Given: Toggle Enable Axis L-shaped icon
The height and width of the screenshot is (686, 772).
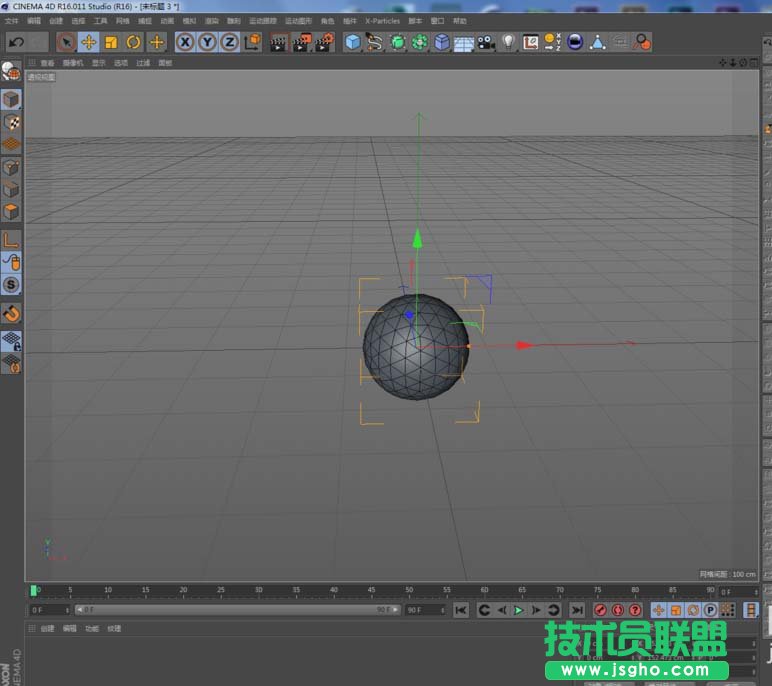Looking at the screenshot, I should (x=11, y=240).
